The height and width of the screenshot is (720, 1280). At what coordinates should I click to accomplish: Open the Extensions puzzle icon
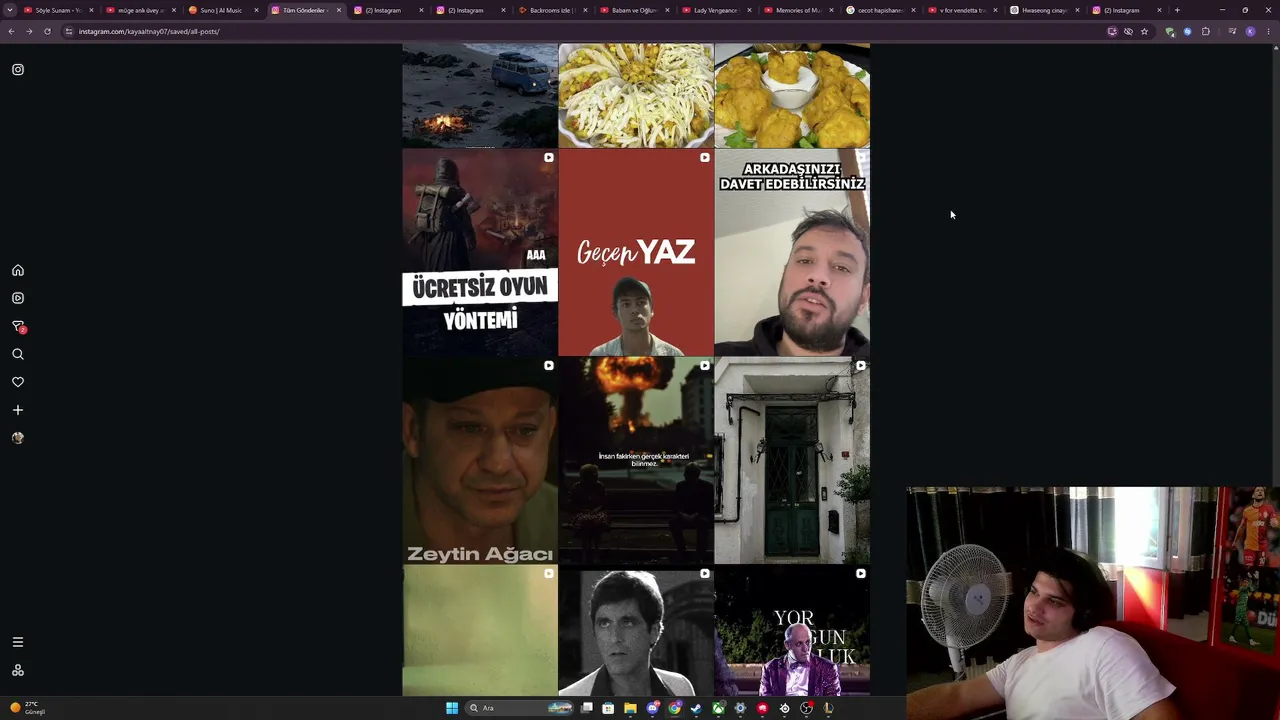point(1206,31)
